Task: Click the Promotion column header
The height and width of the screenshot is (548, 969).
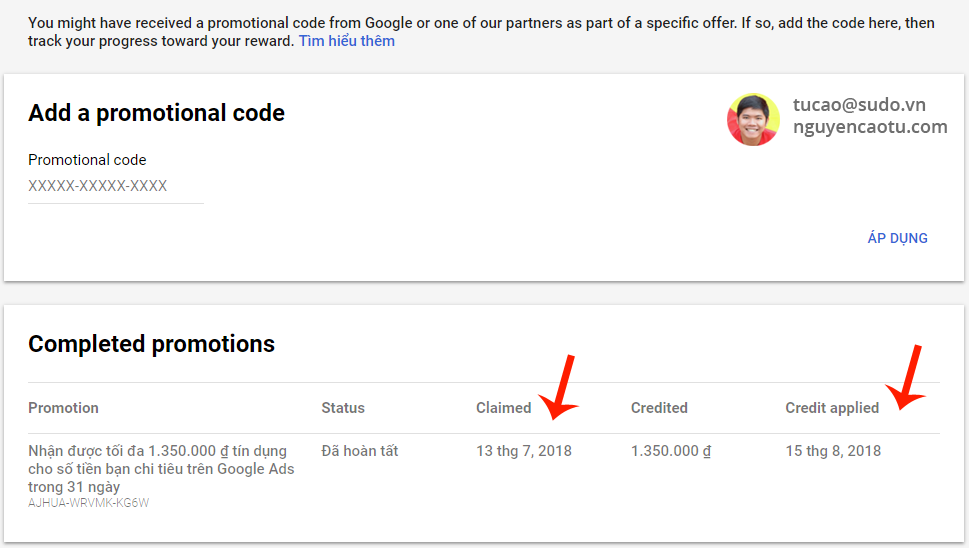Action: pyautogui.click(x=63, y=408)
